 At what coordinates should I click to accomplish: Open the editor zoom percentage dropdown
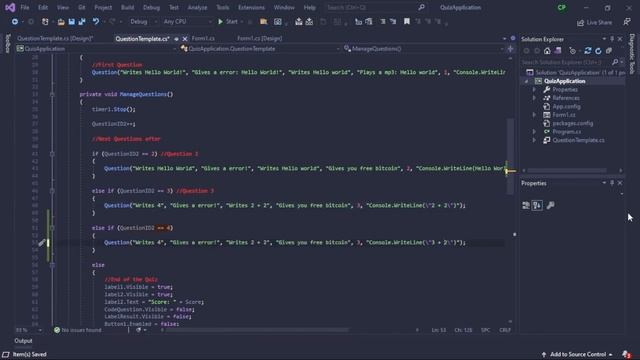pyautogui.click(x=29, y=330)
